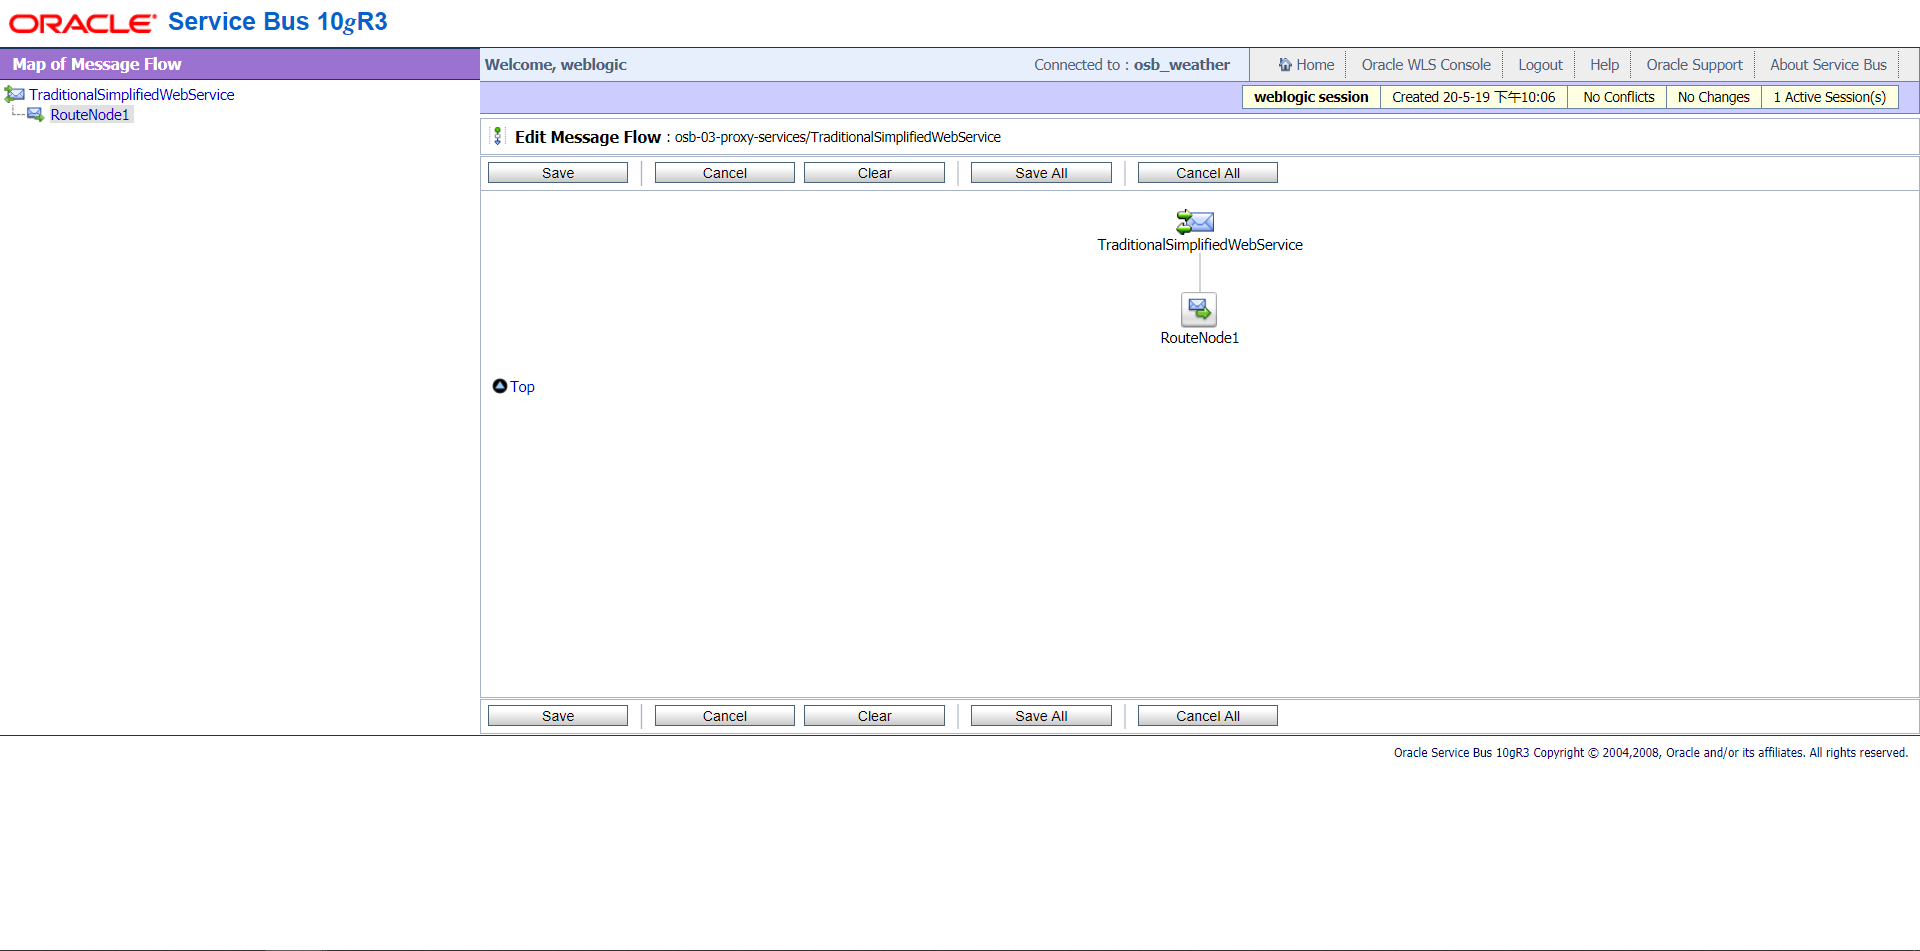Click 1 Active Session(s) status
The height and width of the screenshot is (951, 1920).
pyautogui.click(x=1829, y=97)
